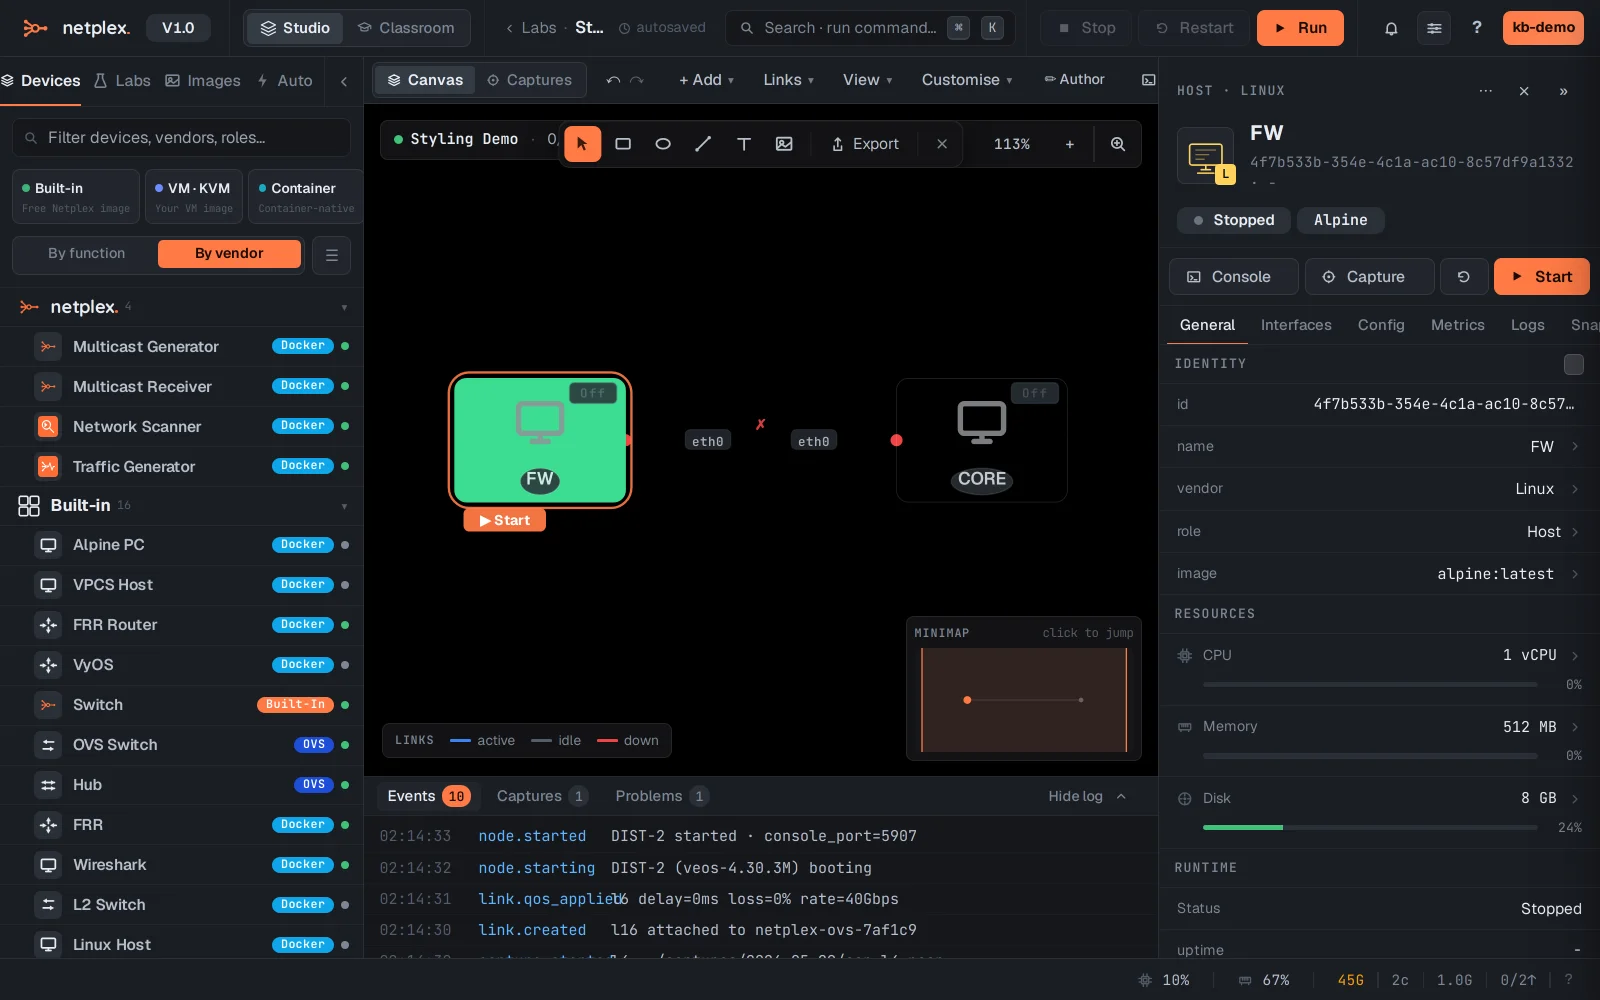This screenshot has width=1600, height=1000.
Task: Open the View dropdown menu
Action: tap(867, 80)
